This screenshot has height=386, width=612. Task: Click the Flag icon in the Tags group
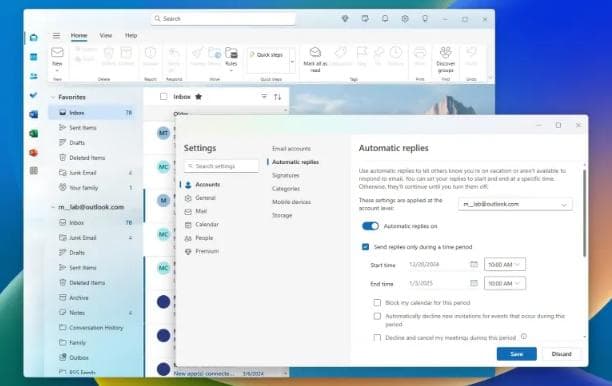tap(362, 52)
